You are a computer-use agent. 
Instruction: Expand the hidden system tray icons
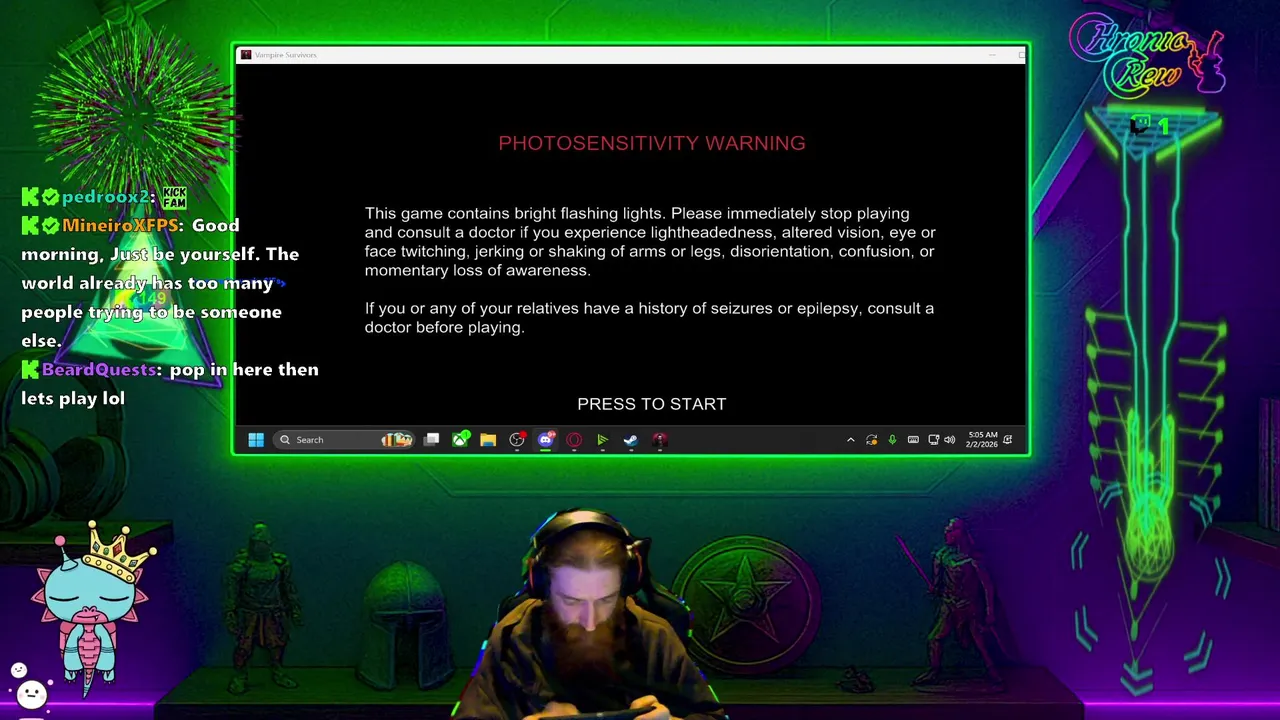[x=851, y=440]
